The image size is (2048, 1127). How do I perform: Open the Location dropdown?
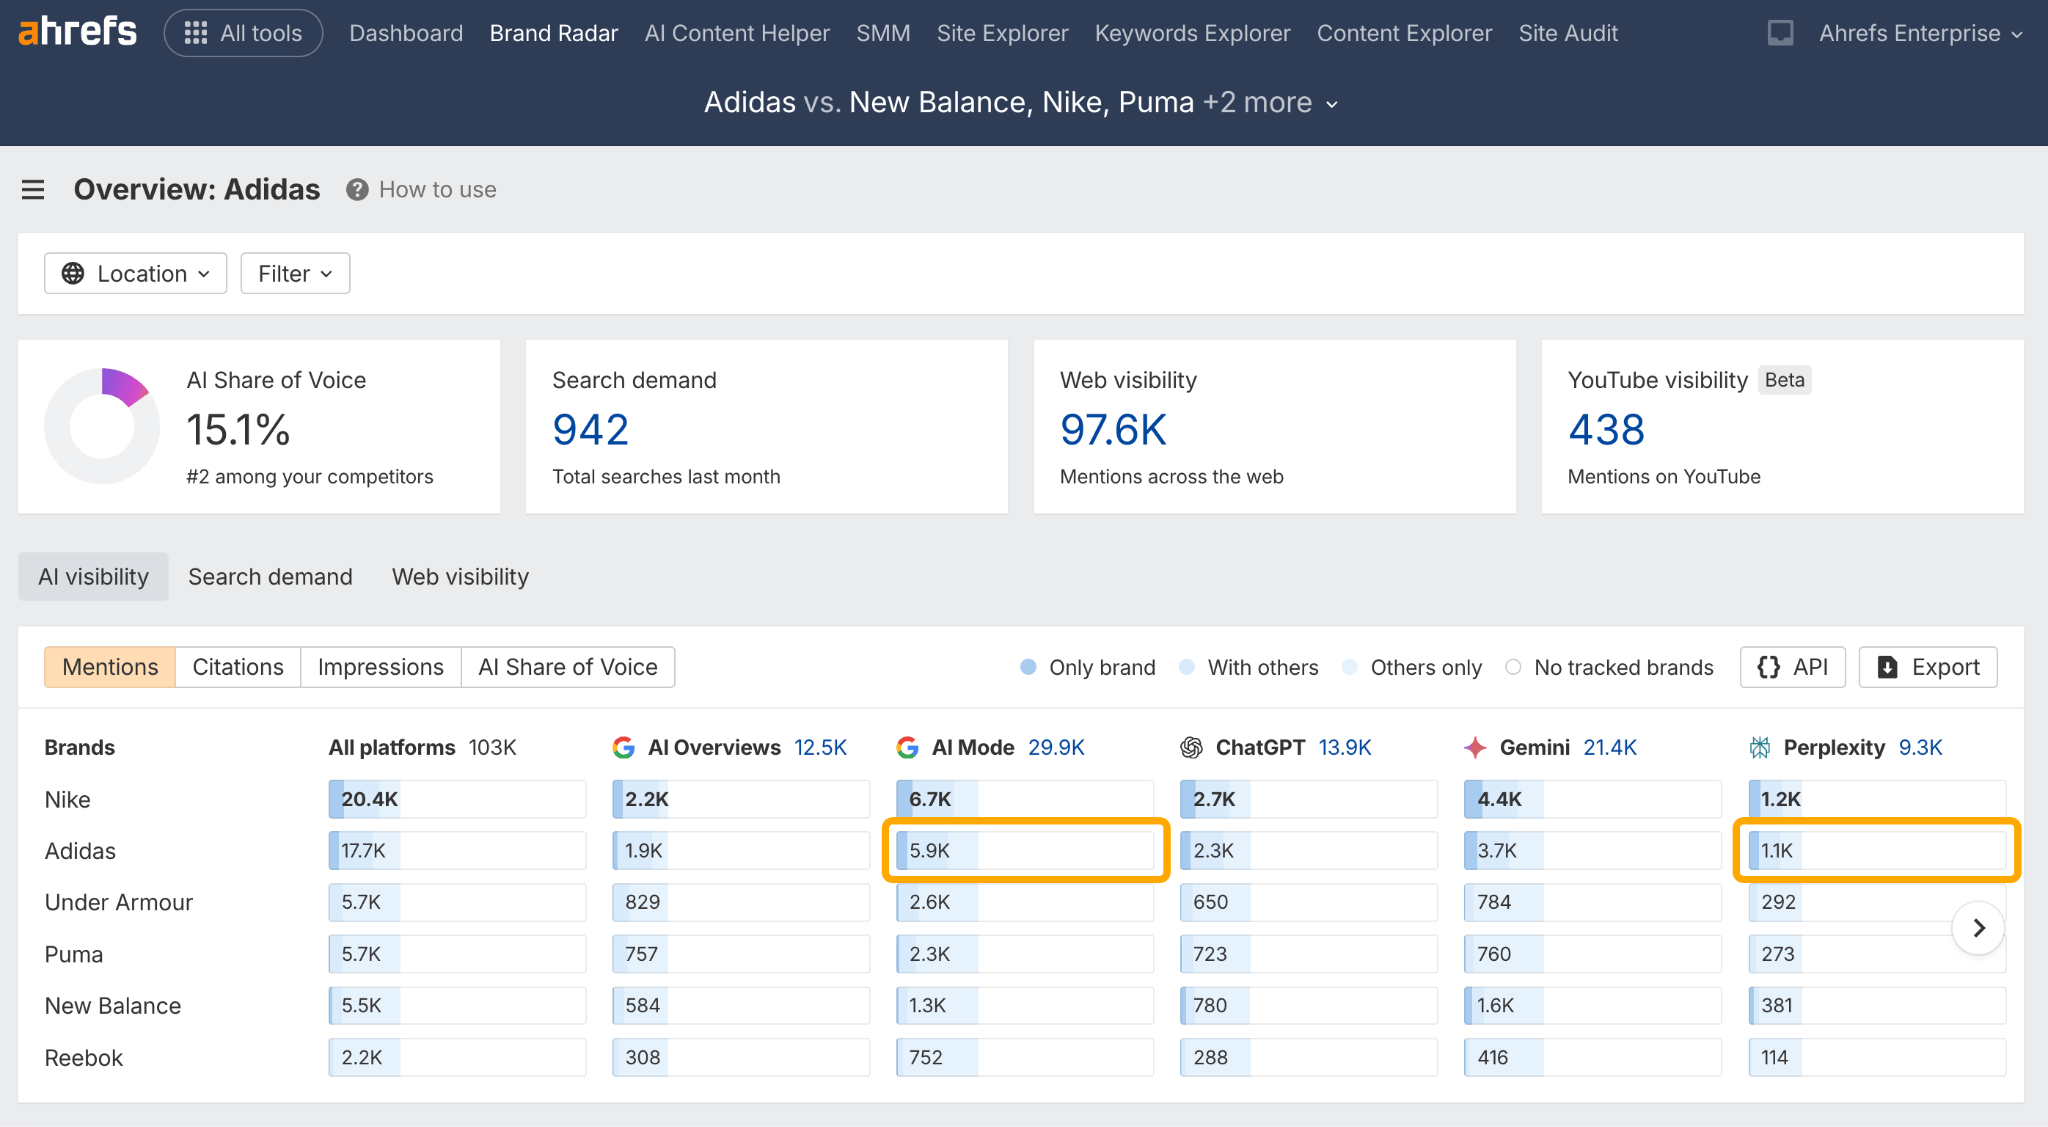[136, 273]
